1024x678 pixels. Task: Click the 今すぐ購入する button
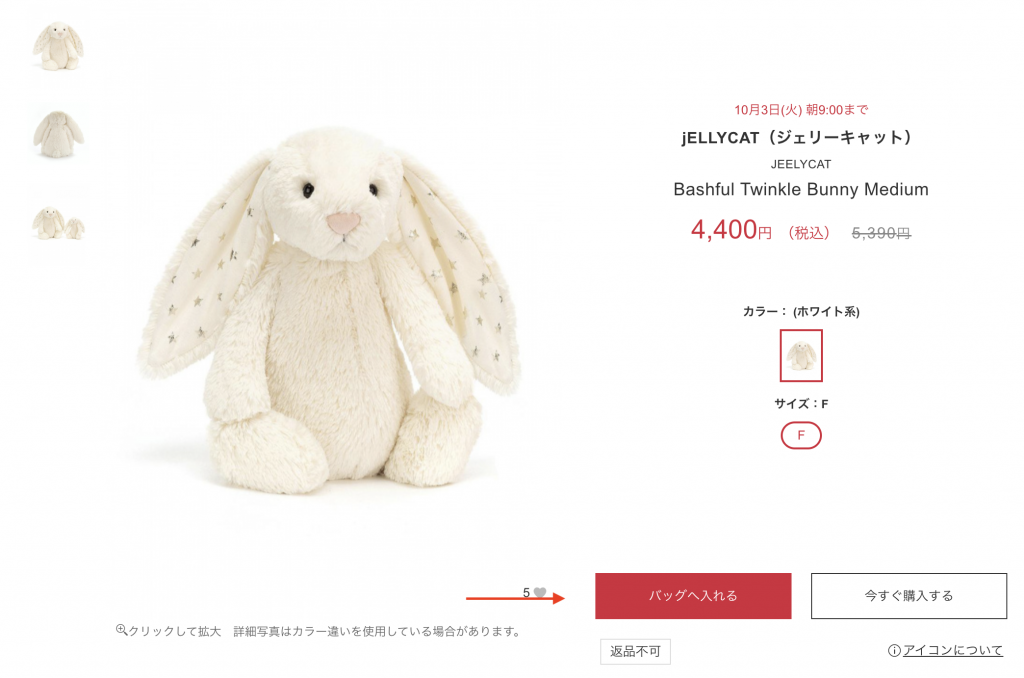pos(908,596)
